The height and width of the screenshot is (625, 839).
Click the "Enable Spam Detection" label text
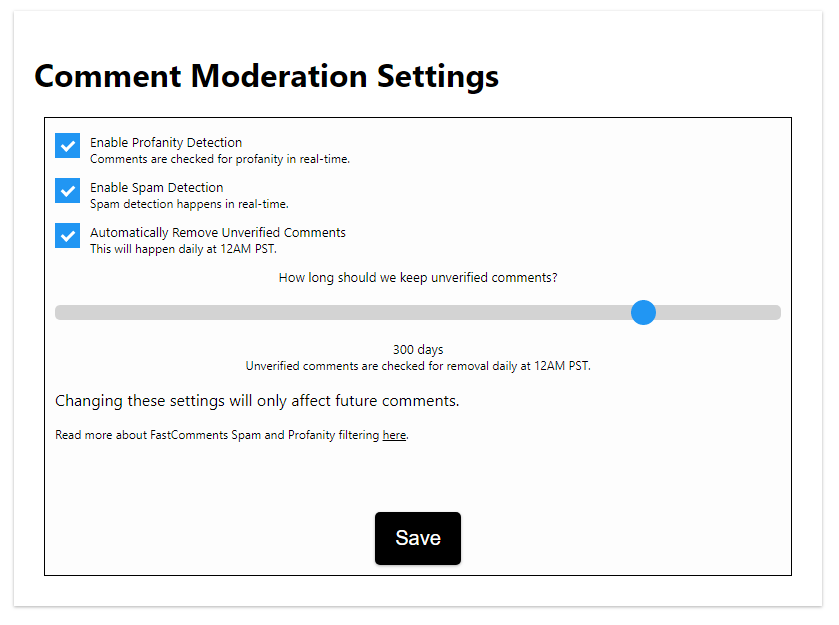tap(157, 188)
